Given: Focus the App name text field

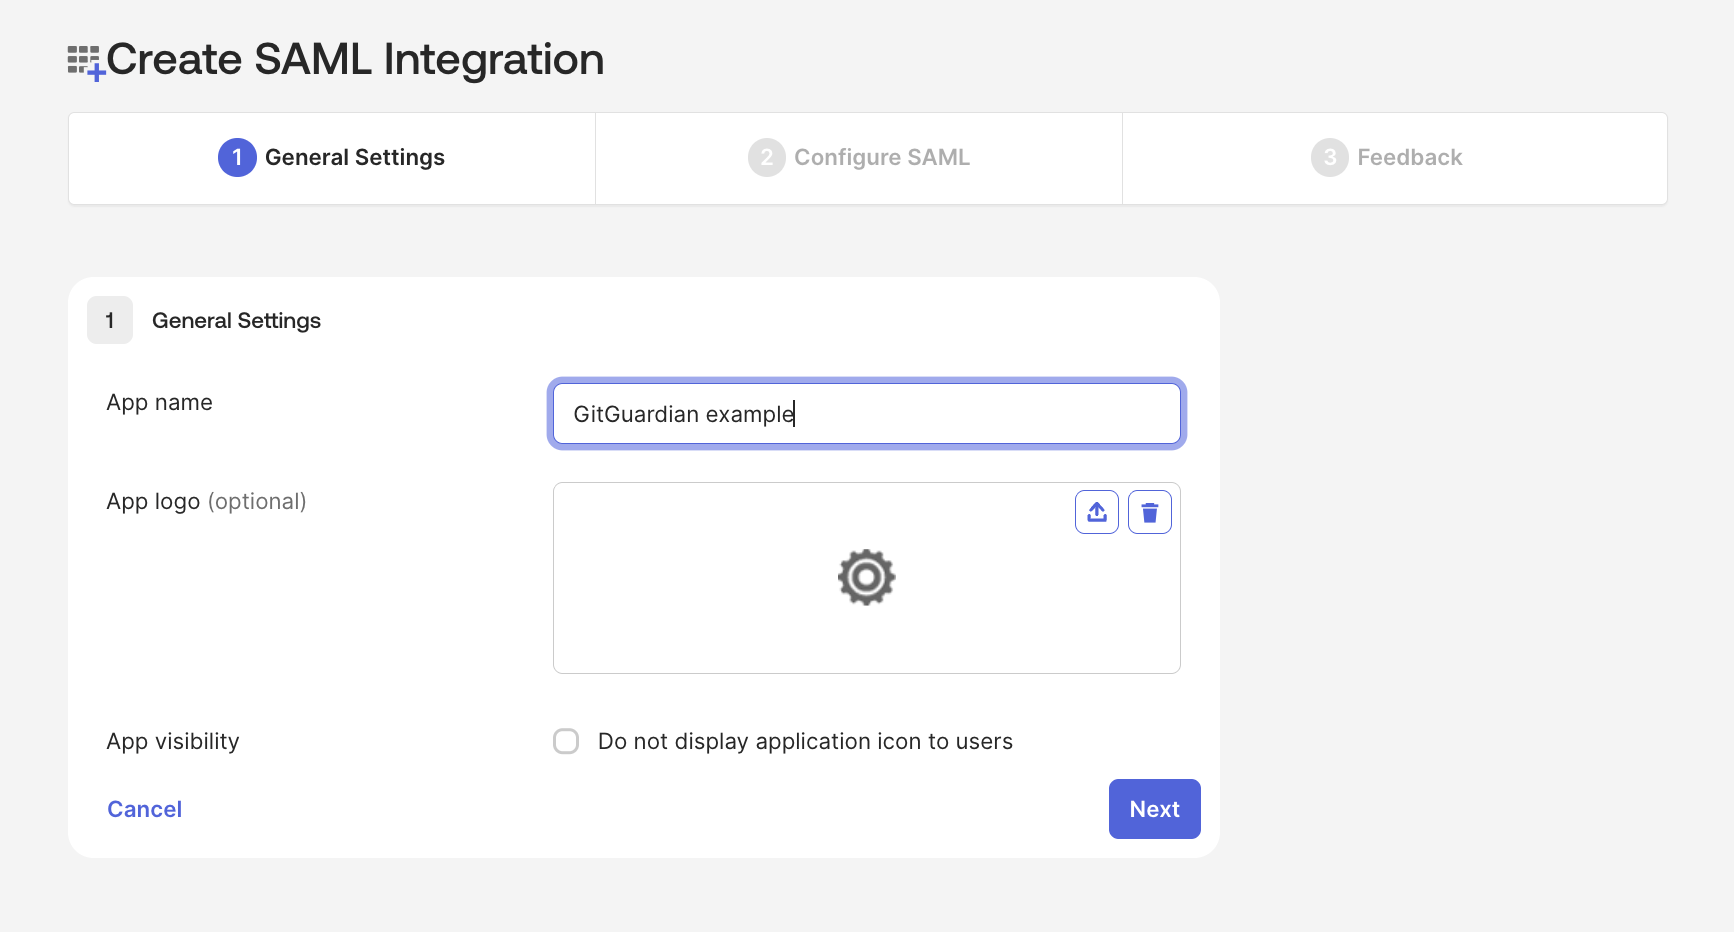Looking at the screenshot, I should pyautogui.click(x=866, y=414).
